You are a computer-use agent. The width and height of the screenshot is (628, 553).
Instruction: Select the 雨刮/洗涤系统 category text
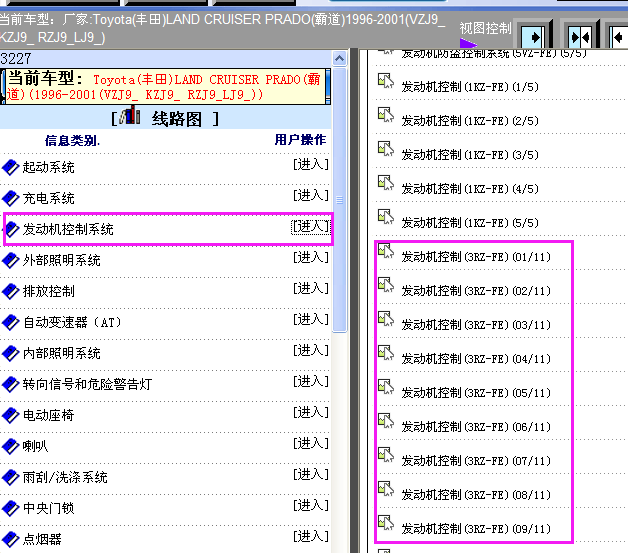pos(65,477)
